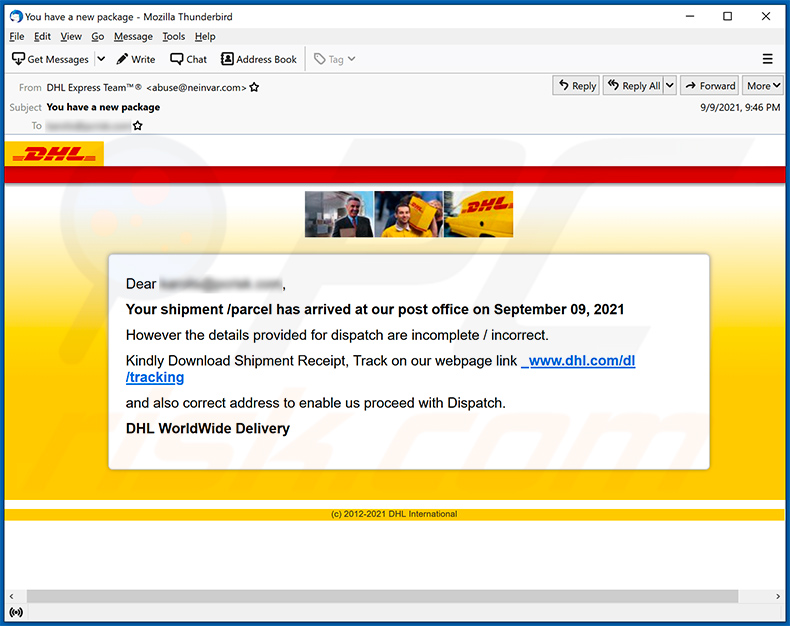The image size is (790, 626).
Task: Forward this email
Action: [710, 86]
